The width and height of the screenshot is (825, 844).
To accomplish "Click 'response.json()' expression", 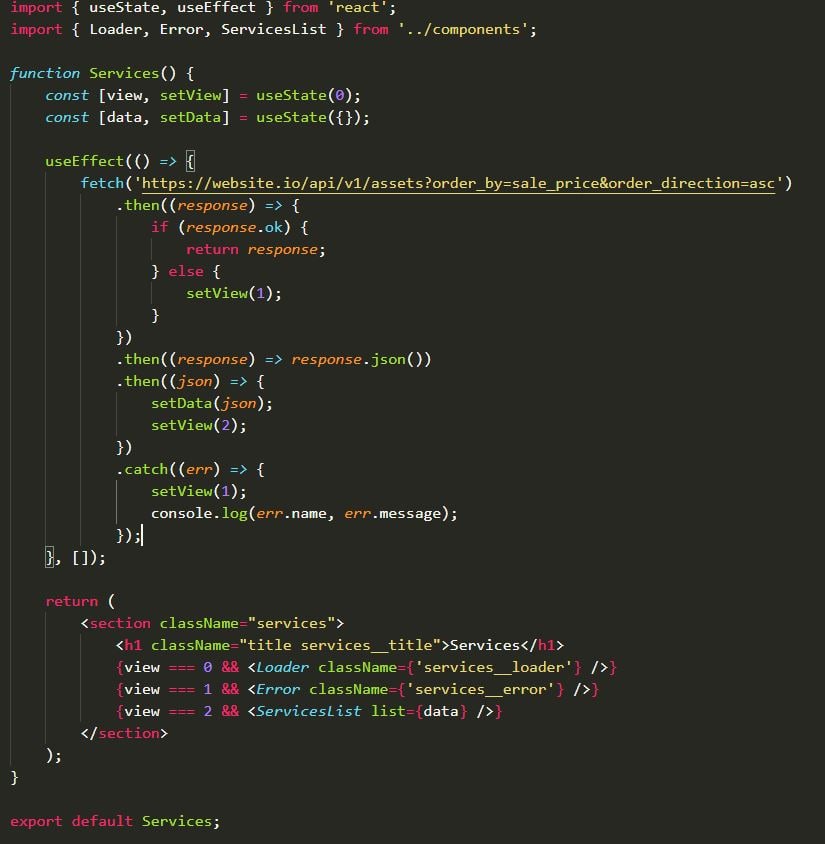I will (x=361, y=359).
